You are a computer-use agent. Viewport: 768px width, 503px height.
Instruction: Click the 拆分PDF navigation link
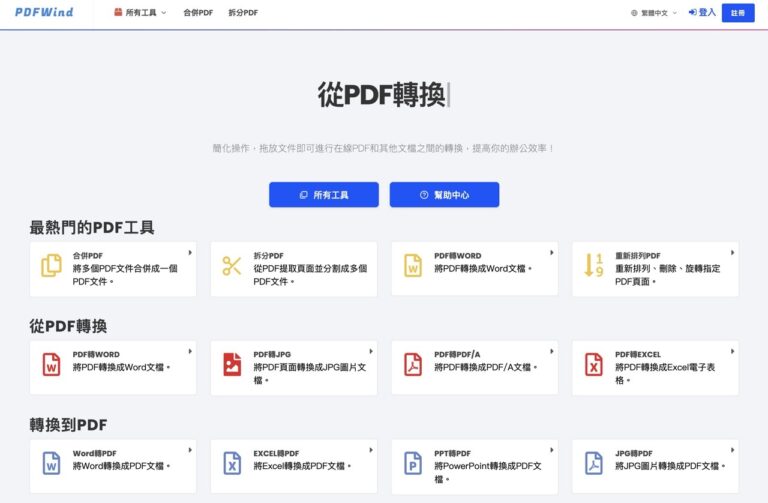pyautogui.click(x=243, y=13)
